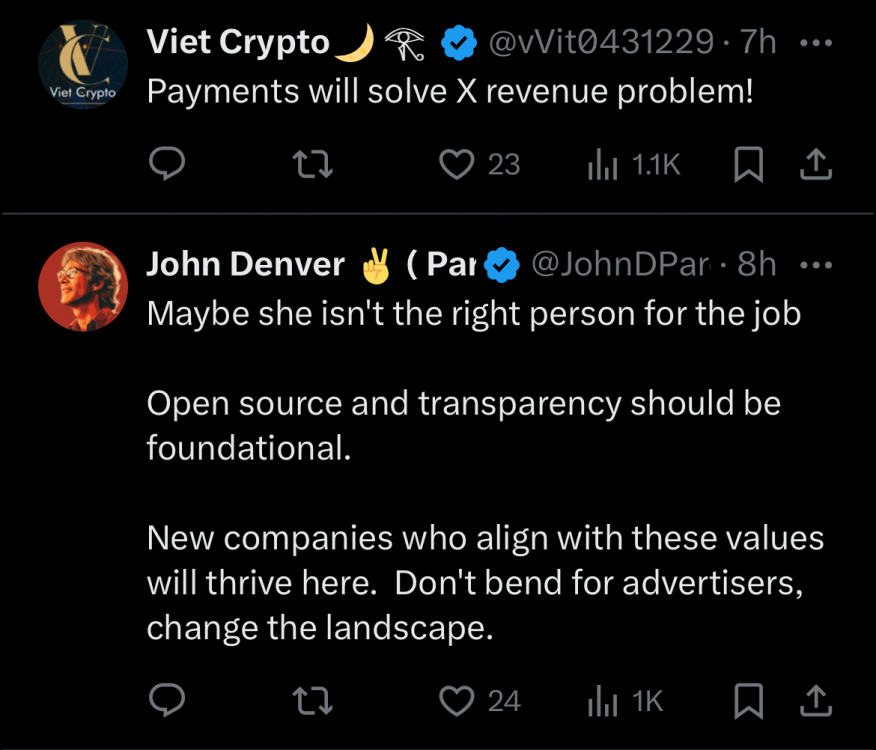Viewport: 876px width, 750px height.
Task: Bookmark John Denver's post
Action: [748, 701]
